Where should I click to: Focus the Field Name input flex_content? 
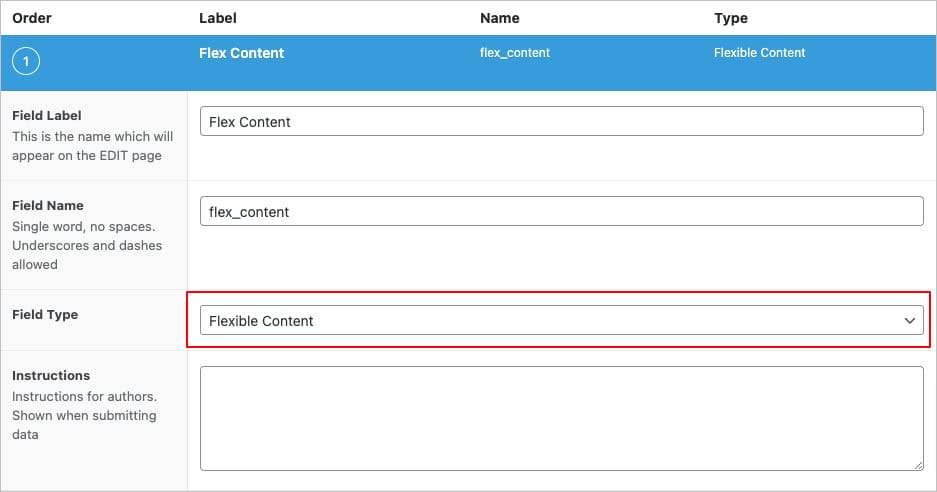562,211
